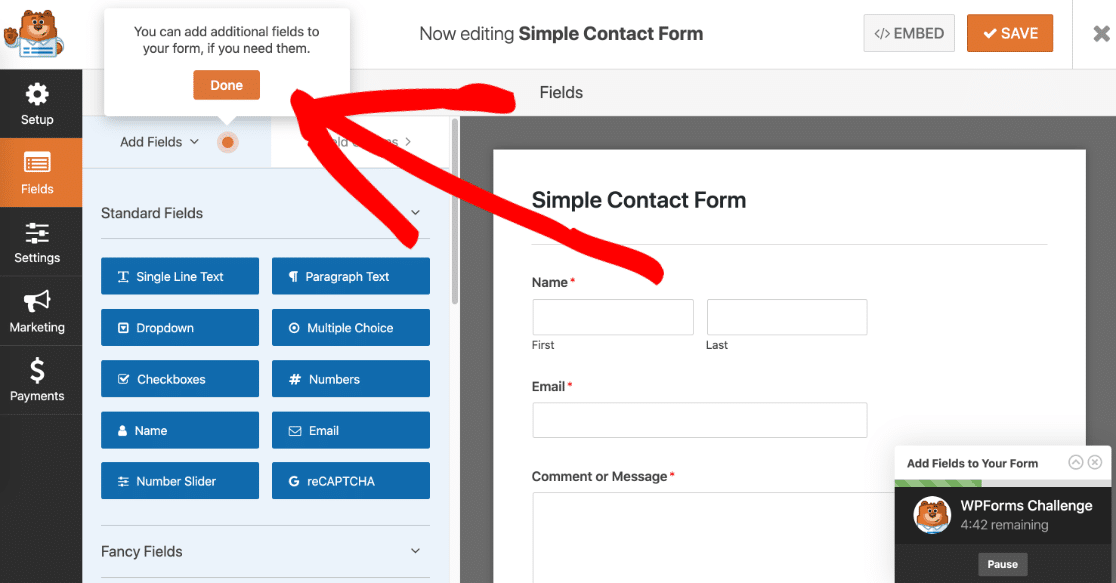
Task: Open the Embed form dialog
Action: click(909, 33)
